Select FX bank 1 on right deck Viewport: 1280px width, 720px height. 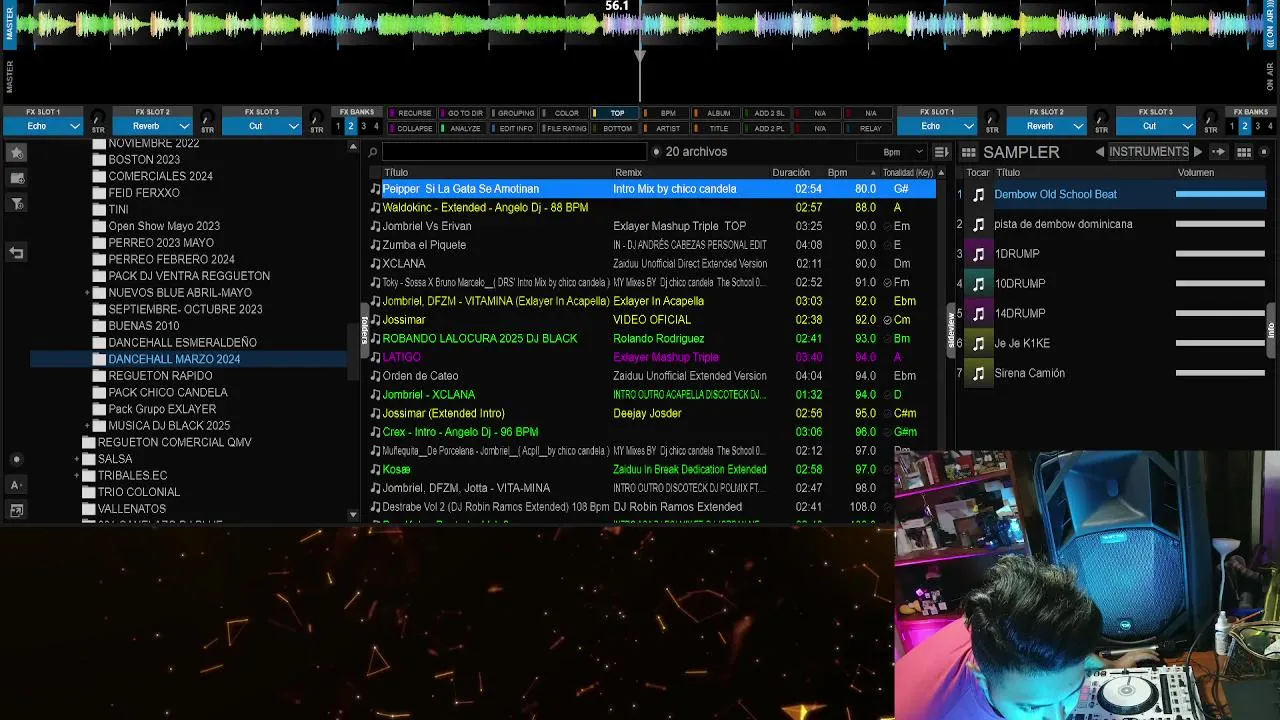[1232, 127]
